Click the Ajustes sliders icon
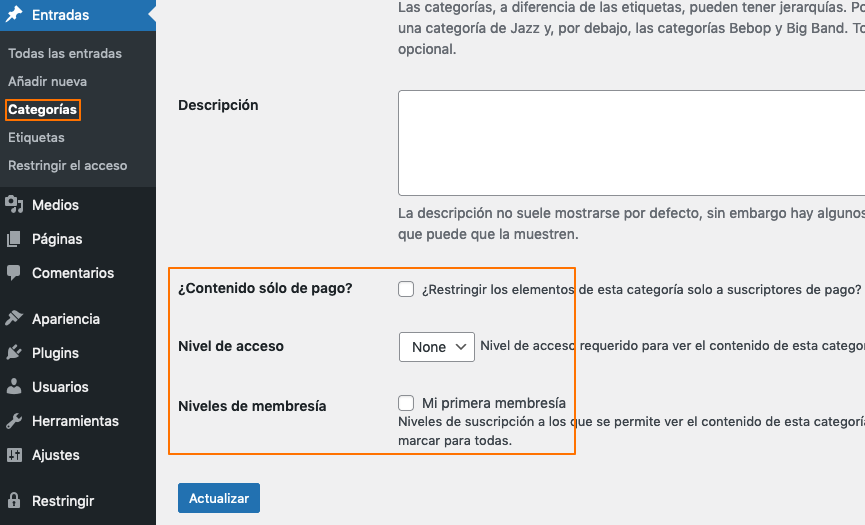Screen dimensions: 865x525 (14, 455)
